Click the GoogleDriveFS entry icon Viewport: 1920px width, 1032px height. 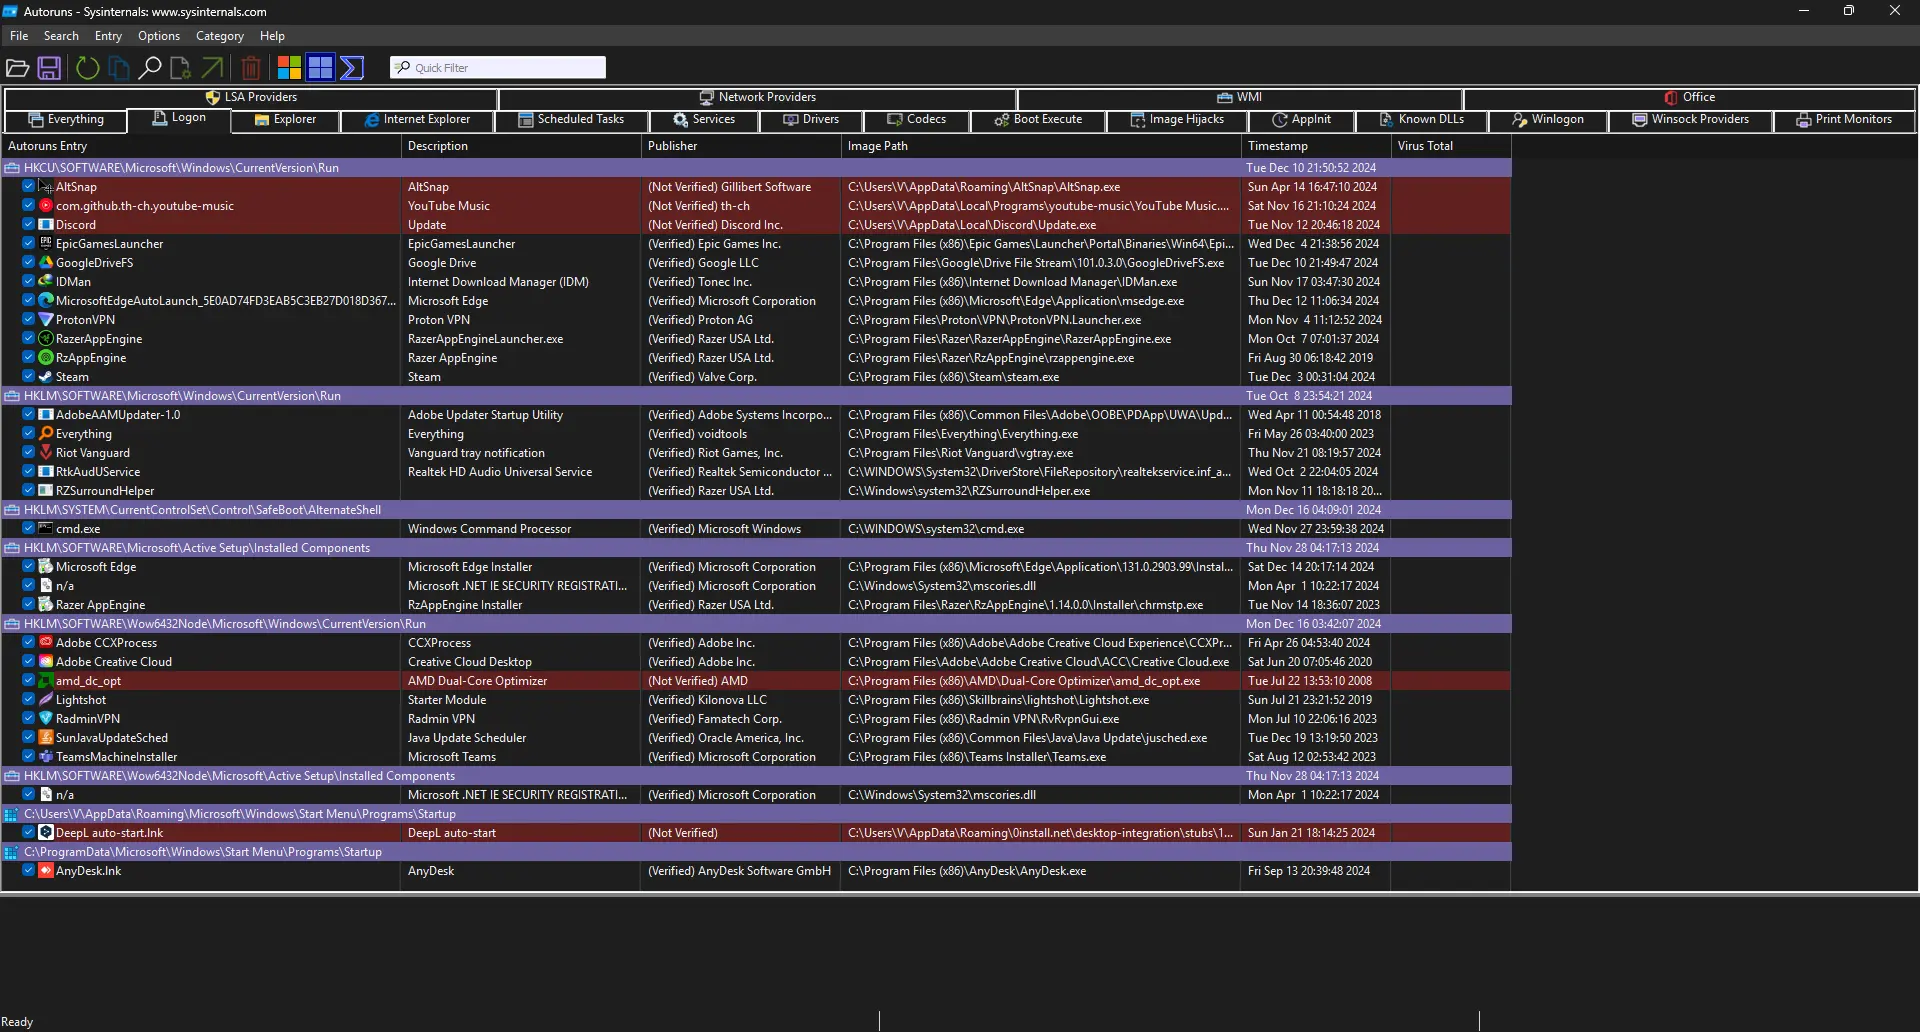46,263
